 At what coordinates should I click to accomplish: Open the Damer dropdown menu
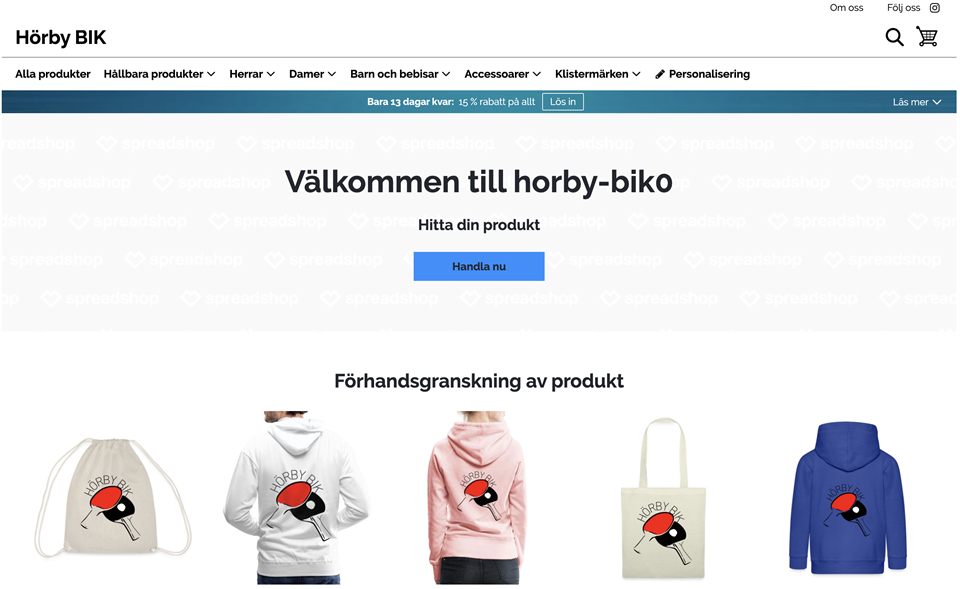312,74
